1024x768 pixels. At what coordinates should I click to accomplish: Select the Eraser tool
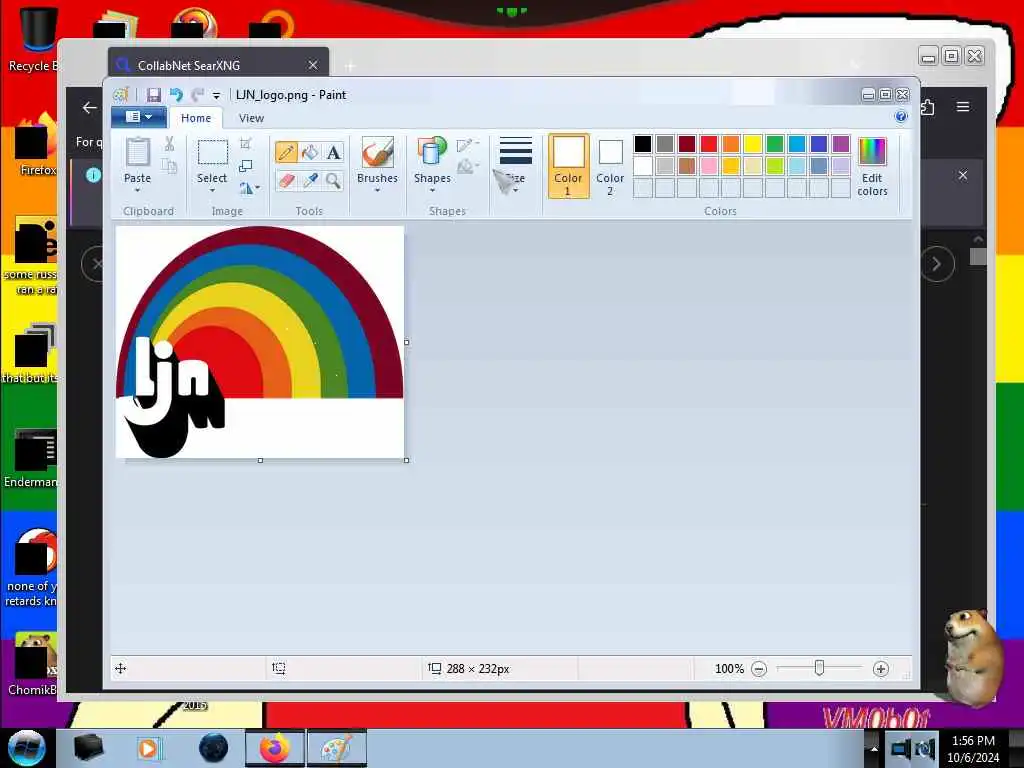coord(286,180)
